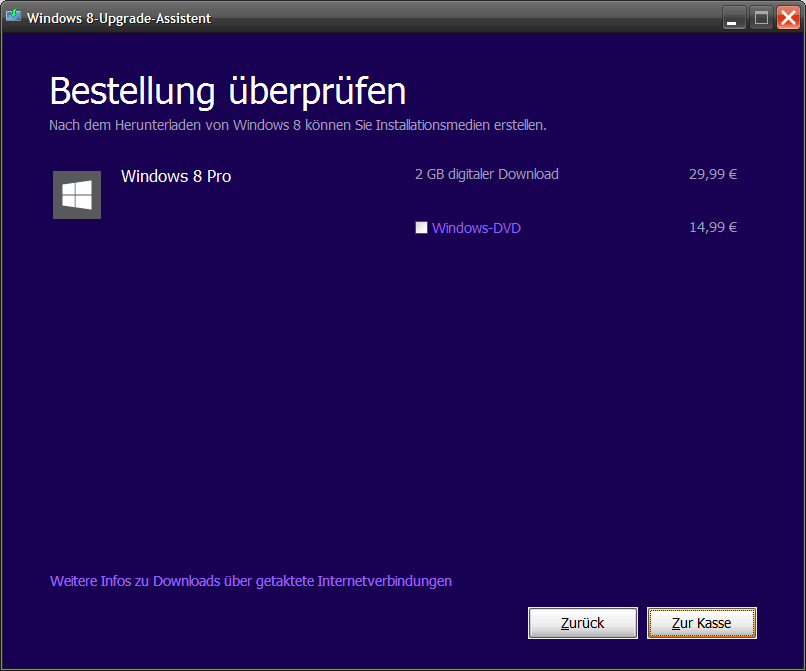
Task: Enable the Windows-DVD checkbox
Action: (421, 227)
